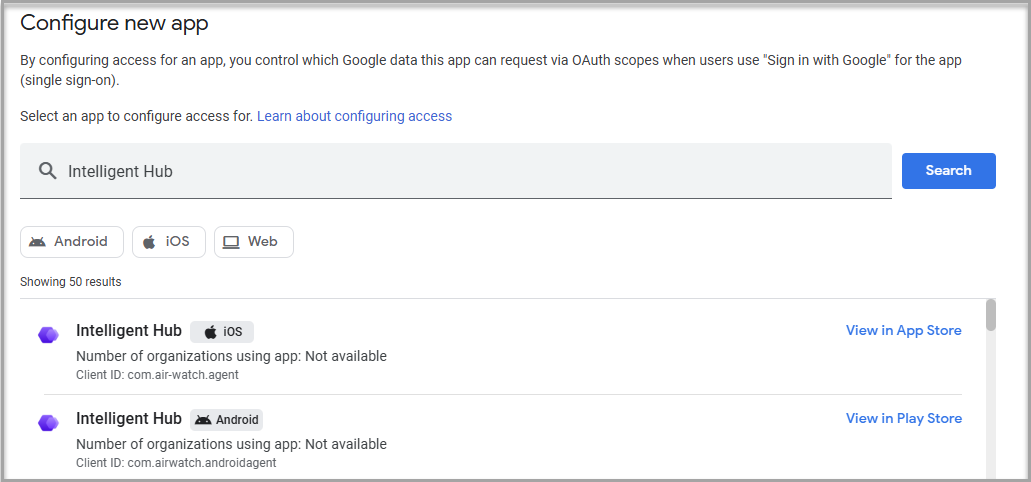The image size is (1031, 482).
Task: Click the Android badge on second result
Action: 227,420
